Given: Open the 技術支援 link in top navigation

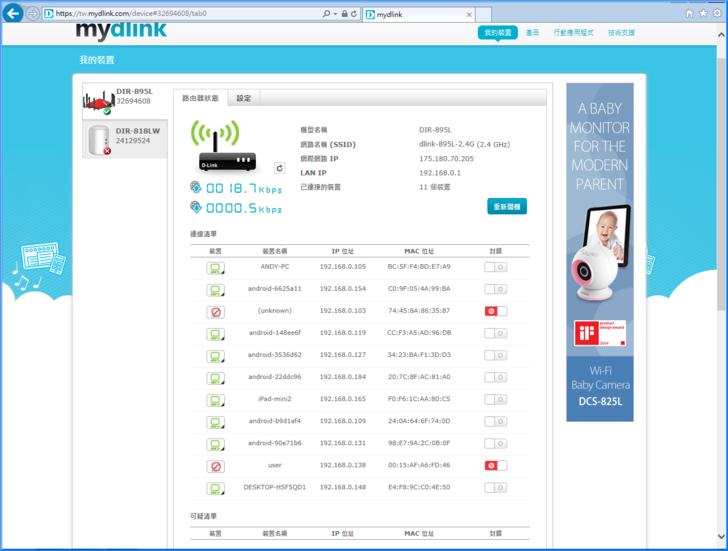Looking at the screenshot, I should (621, 33).
